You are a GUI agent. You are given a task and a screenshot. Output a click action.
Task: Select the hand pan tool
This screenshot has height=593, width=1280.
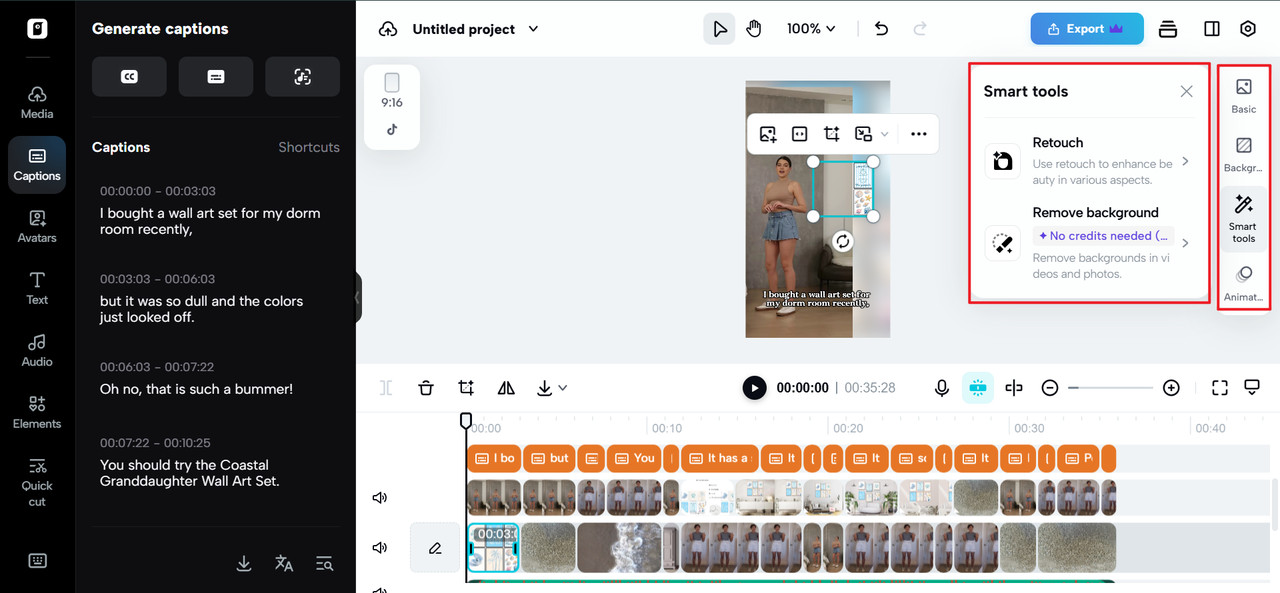754,29
